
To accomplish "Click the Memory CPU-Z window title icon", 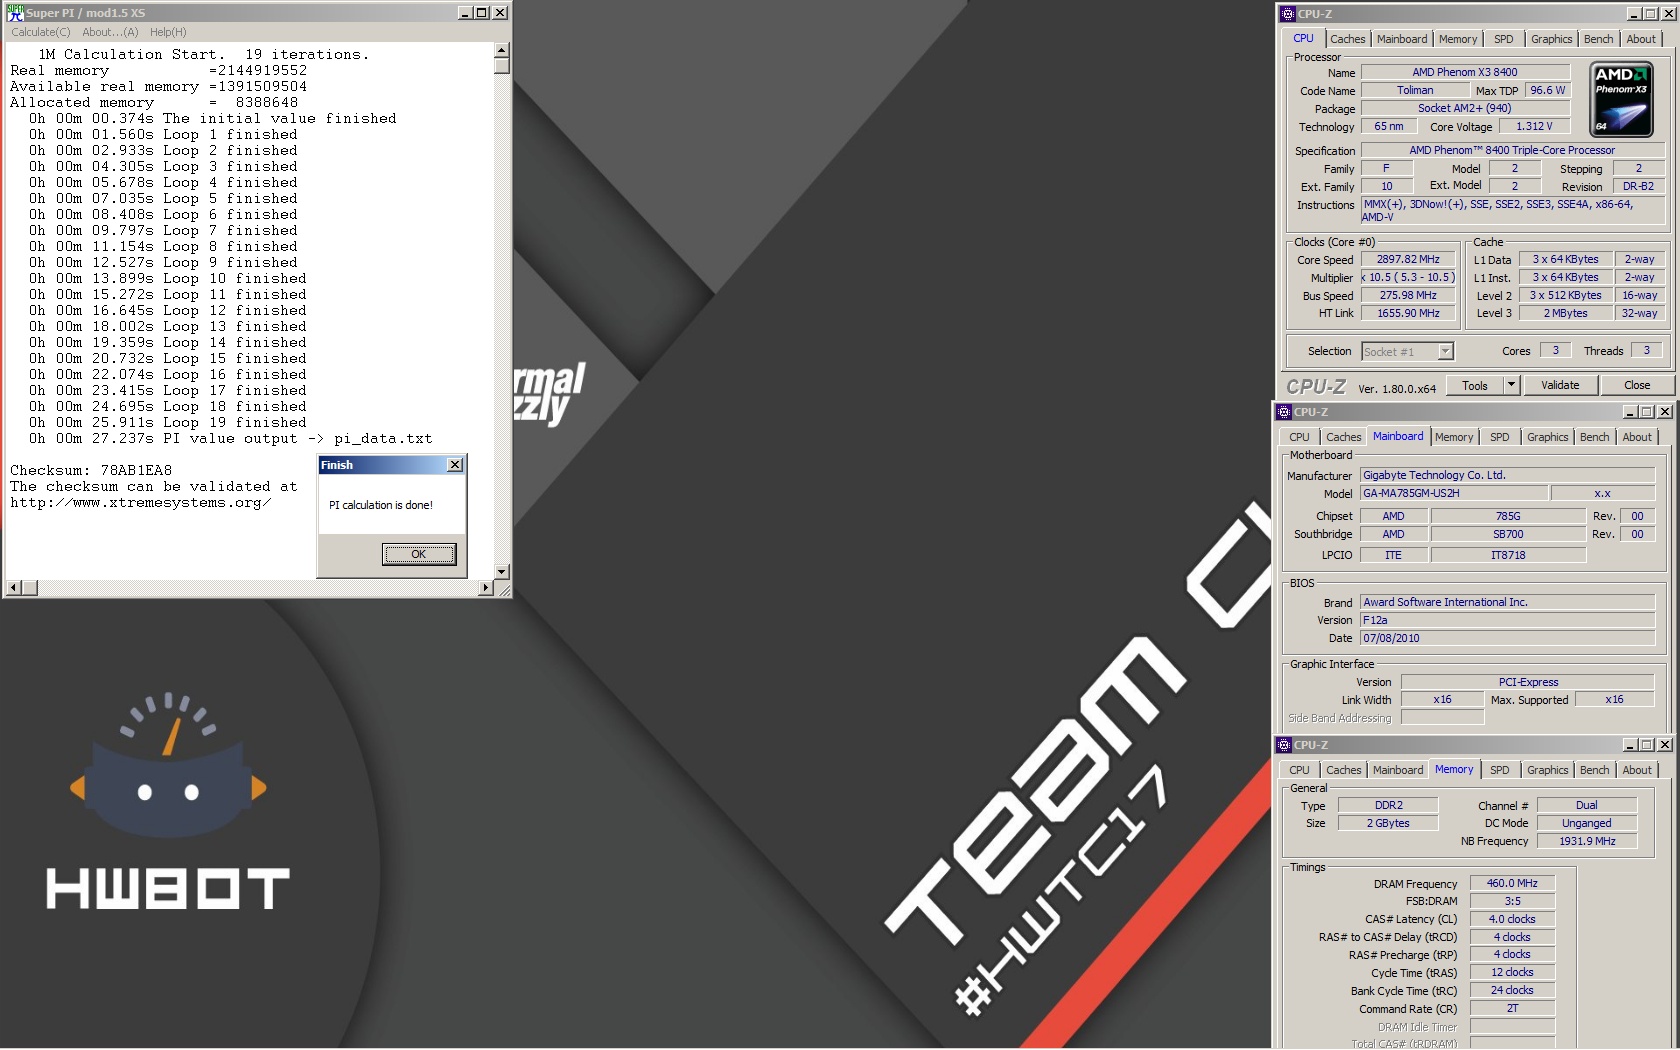I will [1284, 745].
